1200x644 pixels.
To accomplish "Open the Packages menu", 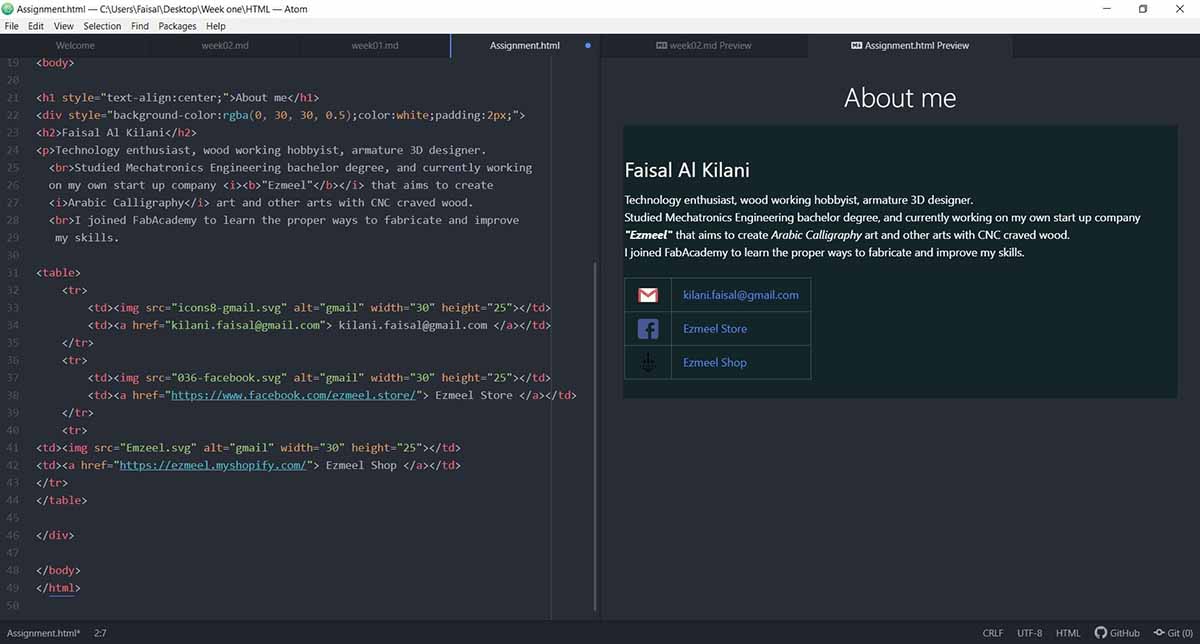I will (x=178, y=26).
